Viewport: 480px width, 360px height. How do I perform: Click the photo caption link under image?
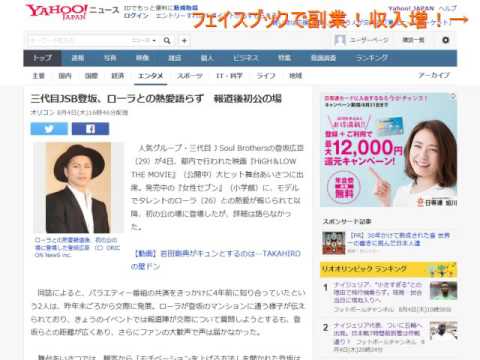tap(77, 247)
